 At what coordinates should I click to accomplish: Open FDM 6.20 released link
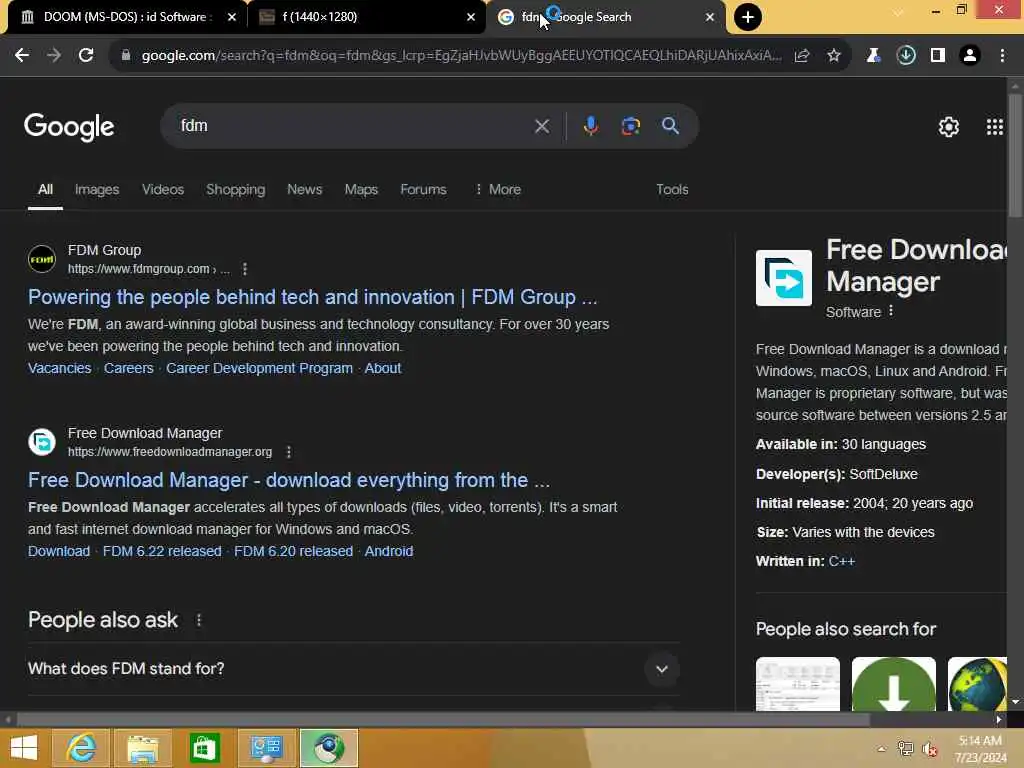pos(293,551)
